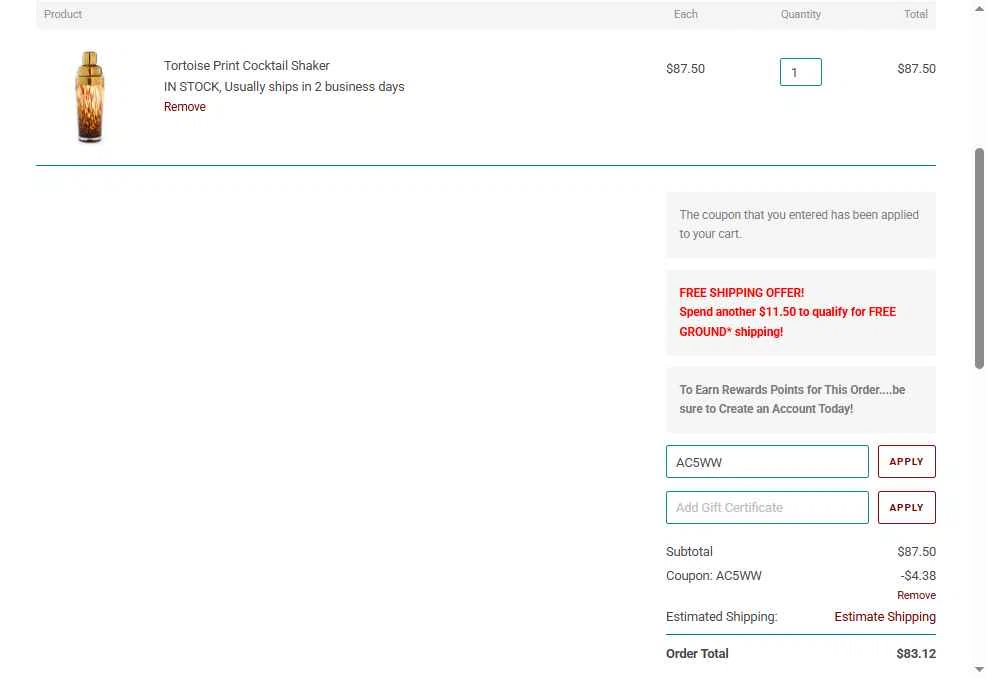
Task: Select the $87.50 each price
Action: (x=685, y=69)
